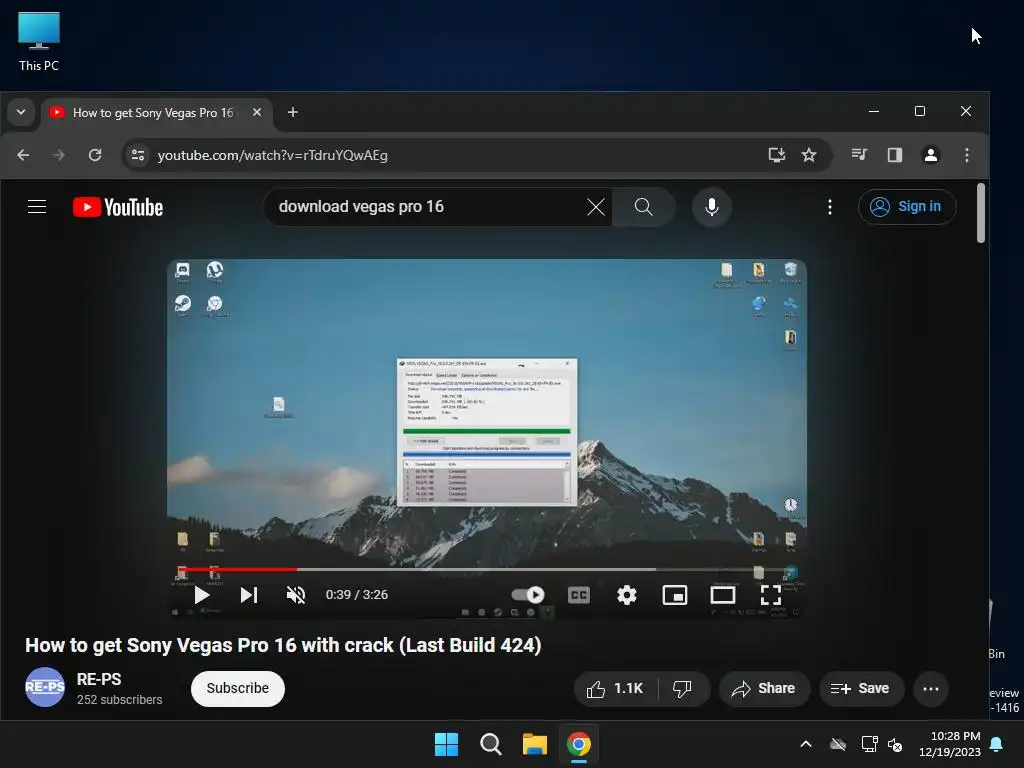The height and width of the screenshot is (768, 1024).
Task: Open the Windows Start menu
Action: click(447, 744)
